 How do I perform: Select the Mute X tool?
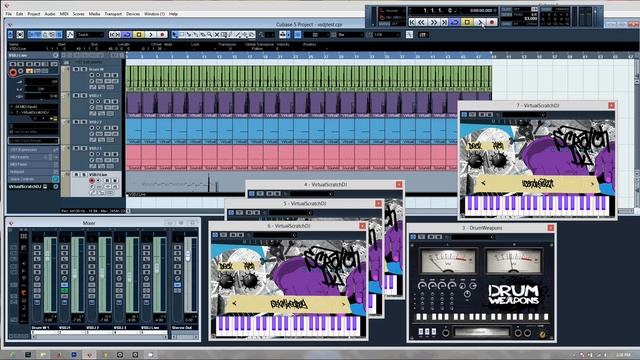click(217, 35)
